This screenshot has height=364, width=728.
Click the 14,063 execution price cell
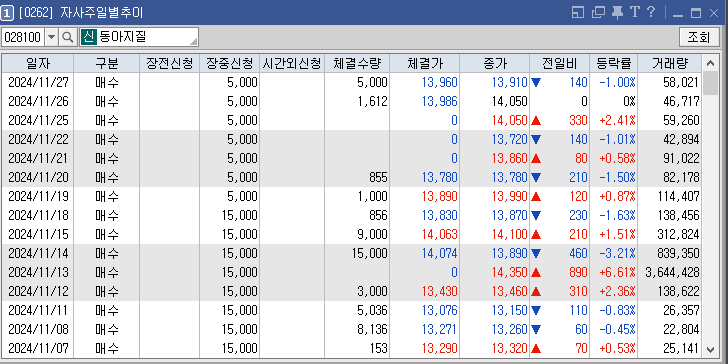point(424,234)
